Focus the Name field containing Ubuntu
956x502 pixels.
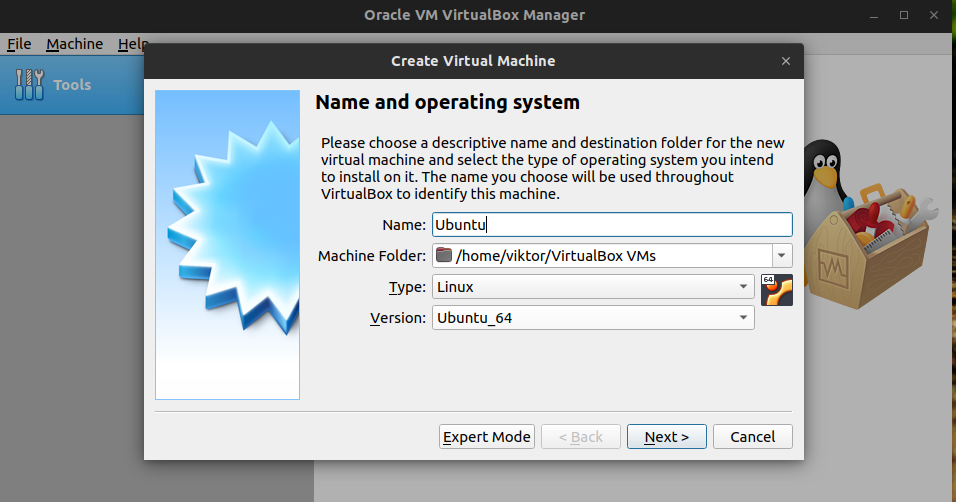point(612,225)
